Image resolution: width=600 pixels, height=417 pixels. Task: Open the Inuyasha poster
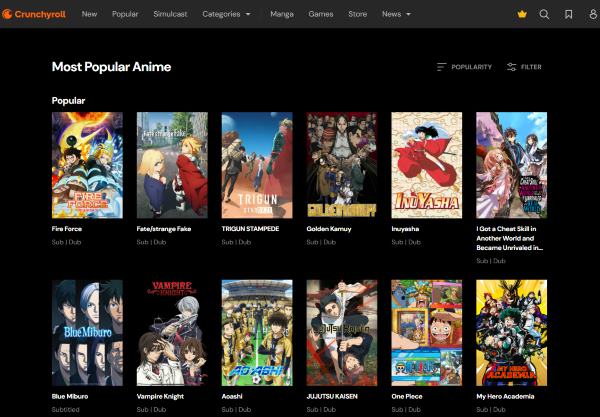(x=427, y=165)
